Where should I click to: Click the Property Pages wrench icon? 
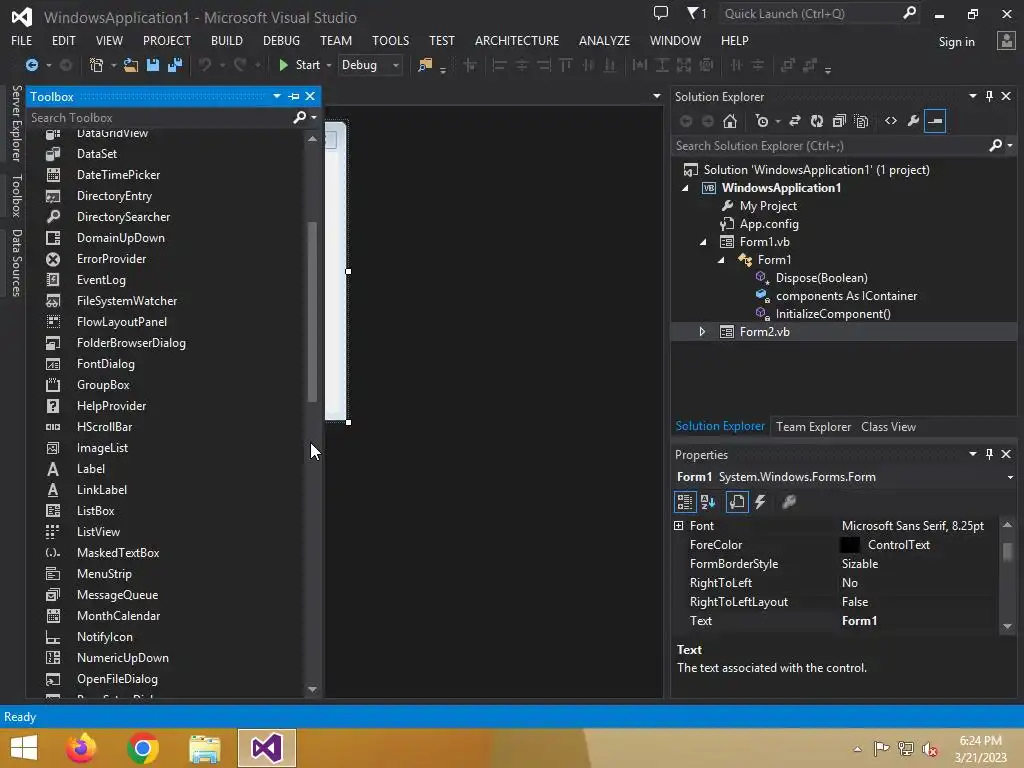[x=789, y=502]
